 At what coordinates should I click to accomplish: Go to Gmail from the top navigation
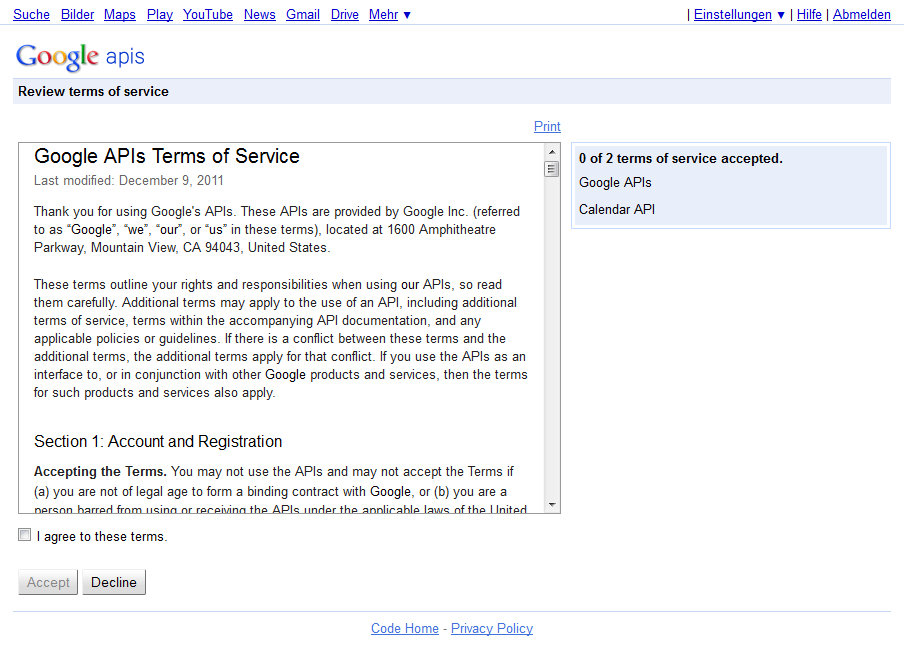tap(302, 14)
